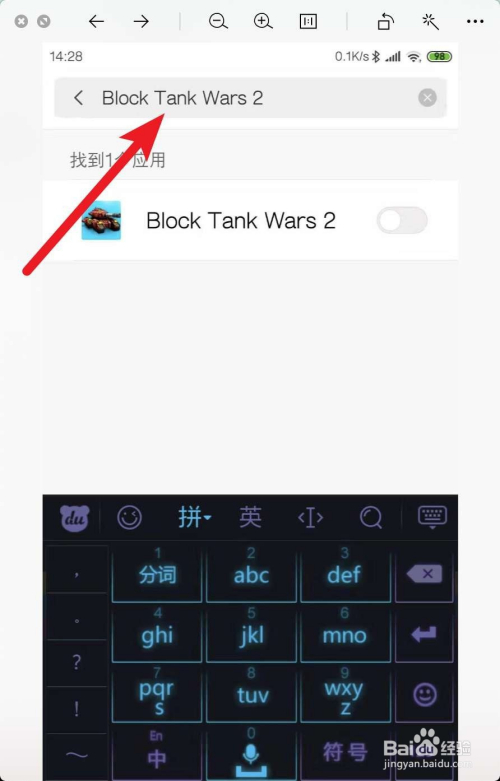
Task: Tap the abc key on keypad
Action: pos(251,574)
